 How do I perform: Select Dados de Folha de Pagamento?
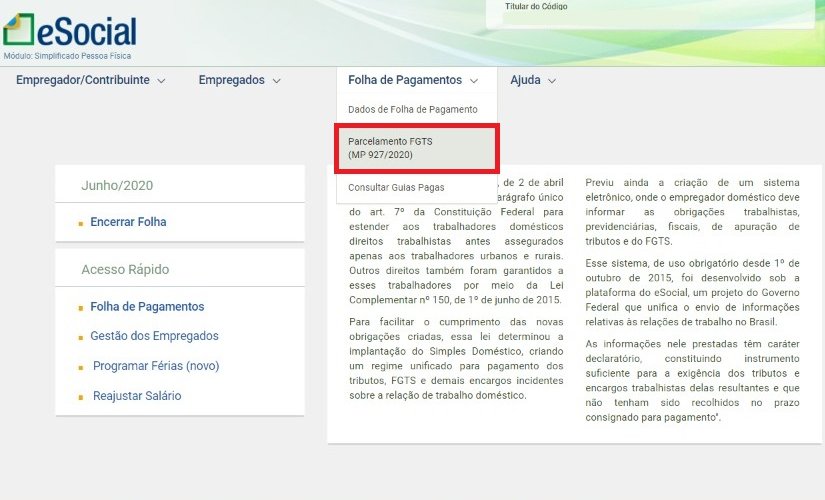(412, 109)
